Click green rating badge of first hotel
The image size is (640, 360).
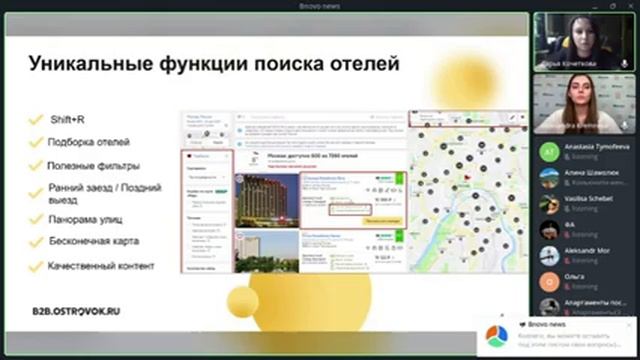(x=400, y=178)
